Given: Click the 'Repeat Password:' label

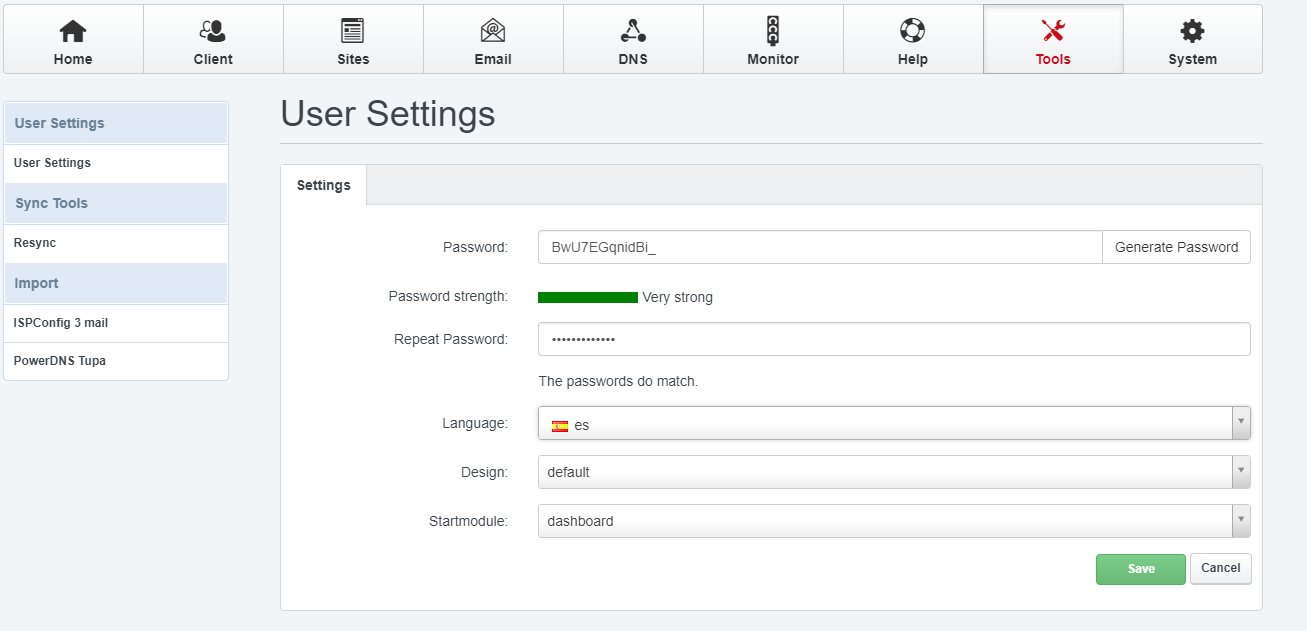Looking at the screenshot, I should (x=451, y=339).
